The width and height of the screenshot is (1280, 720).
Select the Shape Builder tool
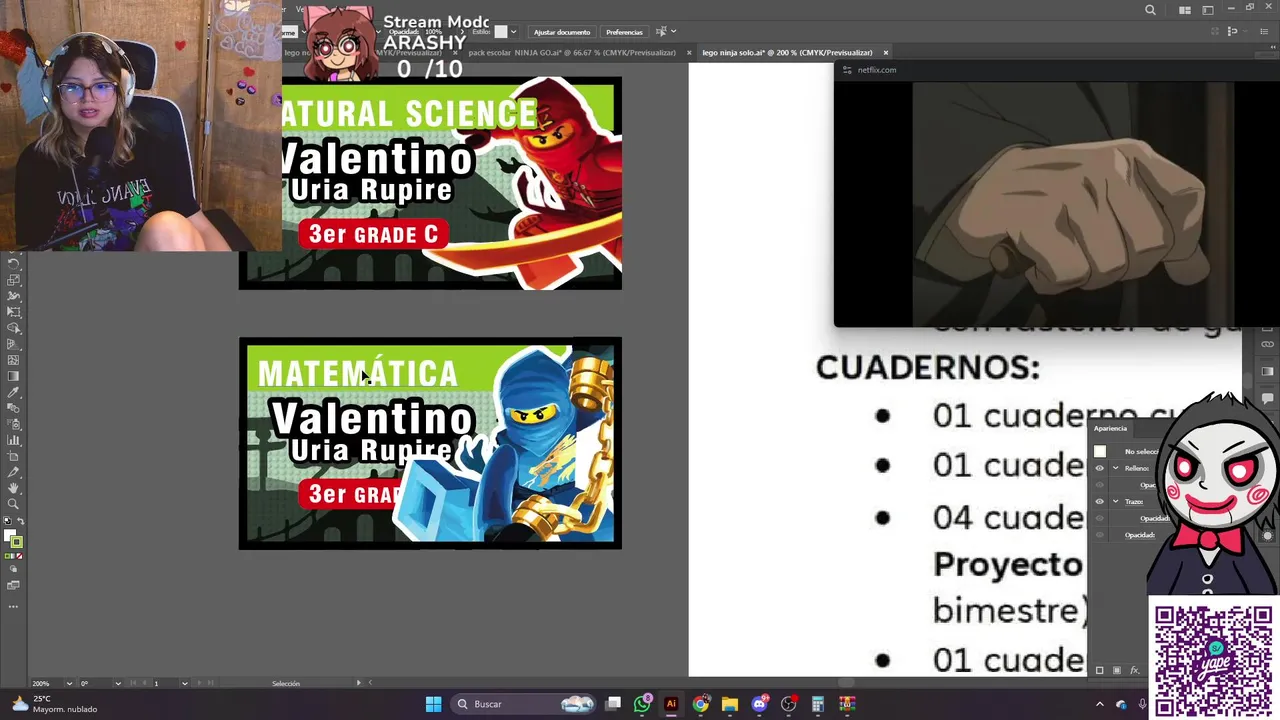click(14, 328)
